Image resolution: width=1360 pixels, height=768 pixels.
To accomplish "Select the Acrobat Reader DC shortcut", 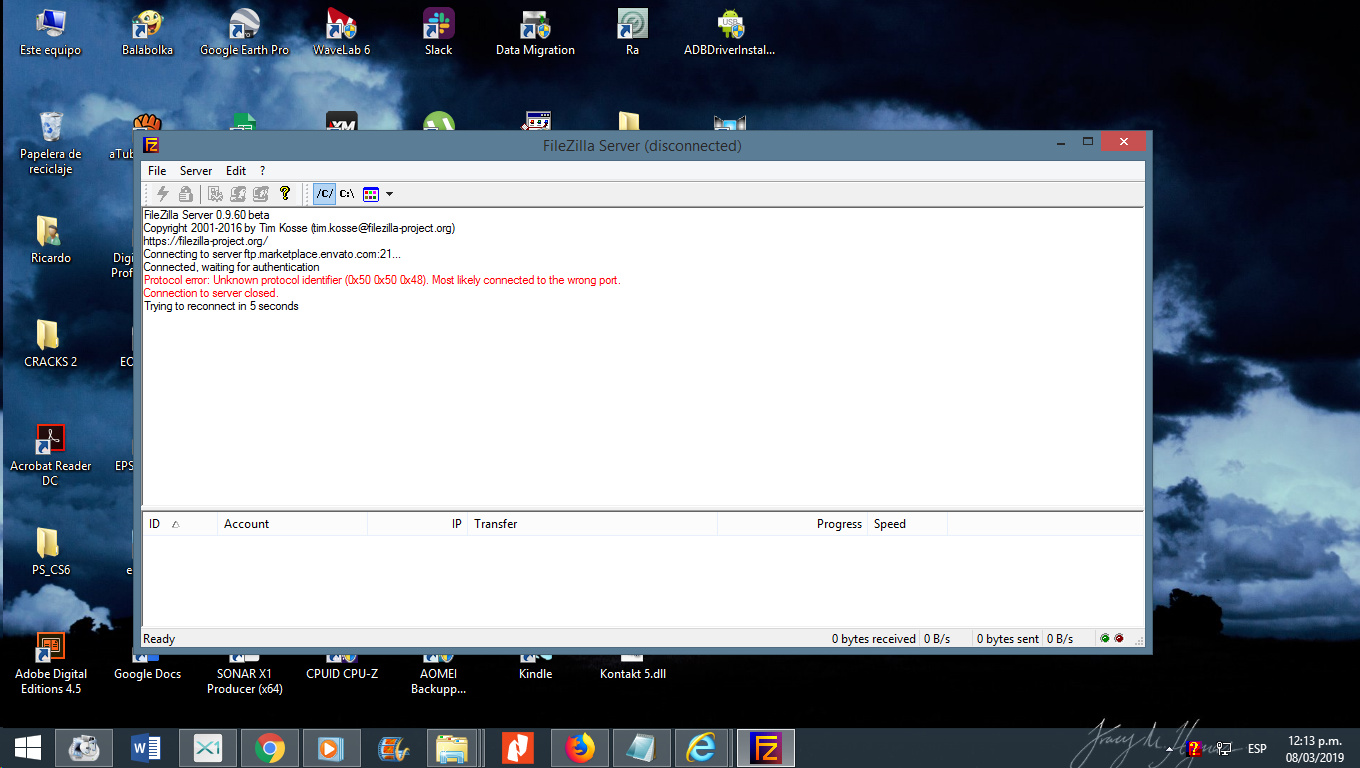I will pyautogui.click(x=51, y=455).
